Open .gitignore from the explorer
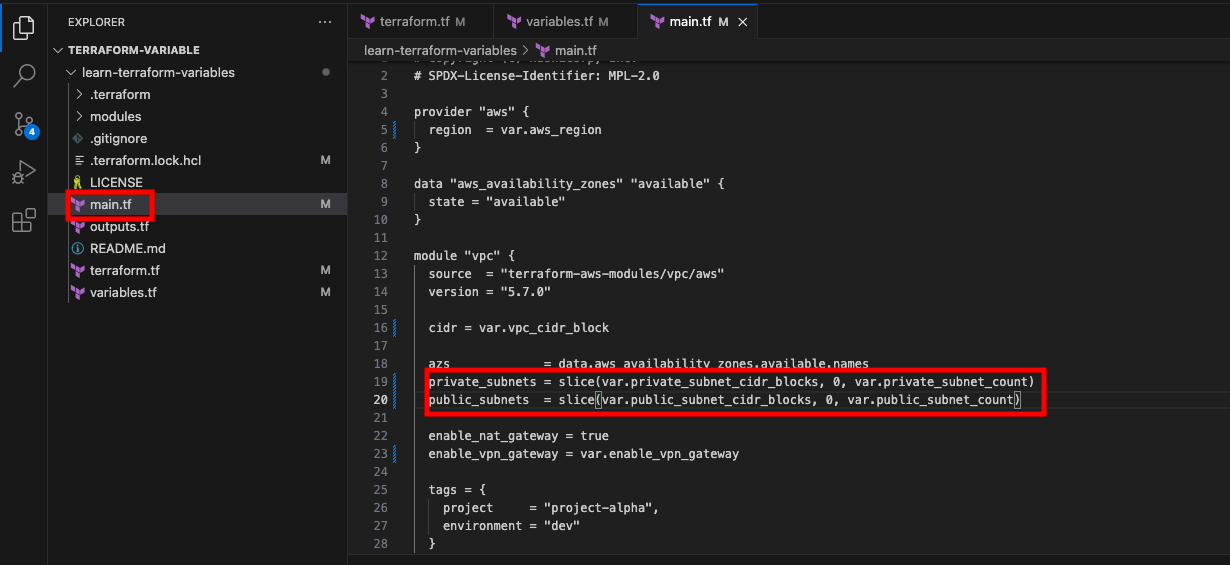1230x565 pixels. coord(118,139)
